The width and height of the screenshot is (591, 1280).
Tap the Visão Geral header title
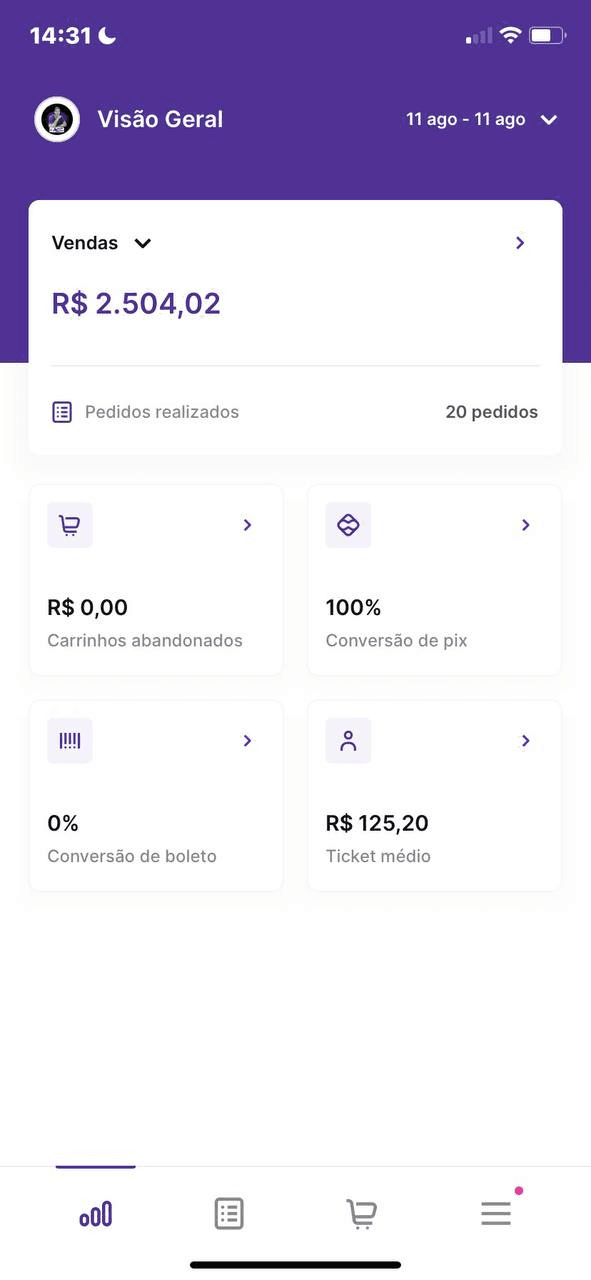point(160,120)
